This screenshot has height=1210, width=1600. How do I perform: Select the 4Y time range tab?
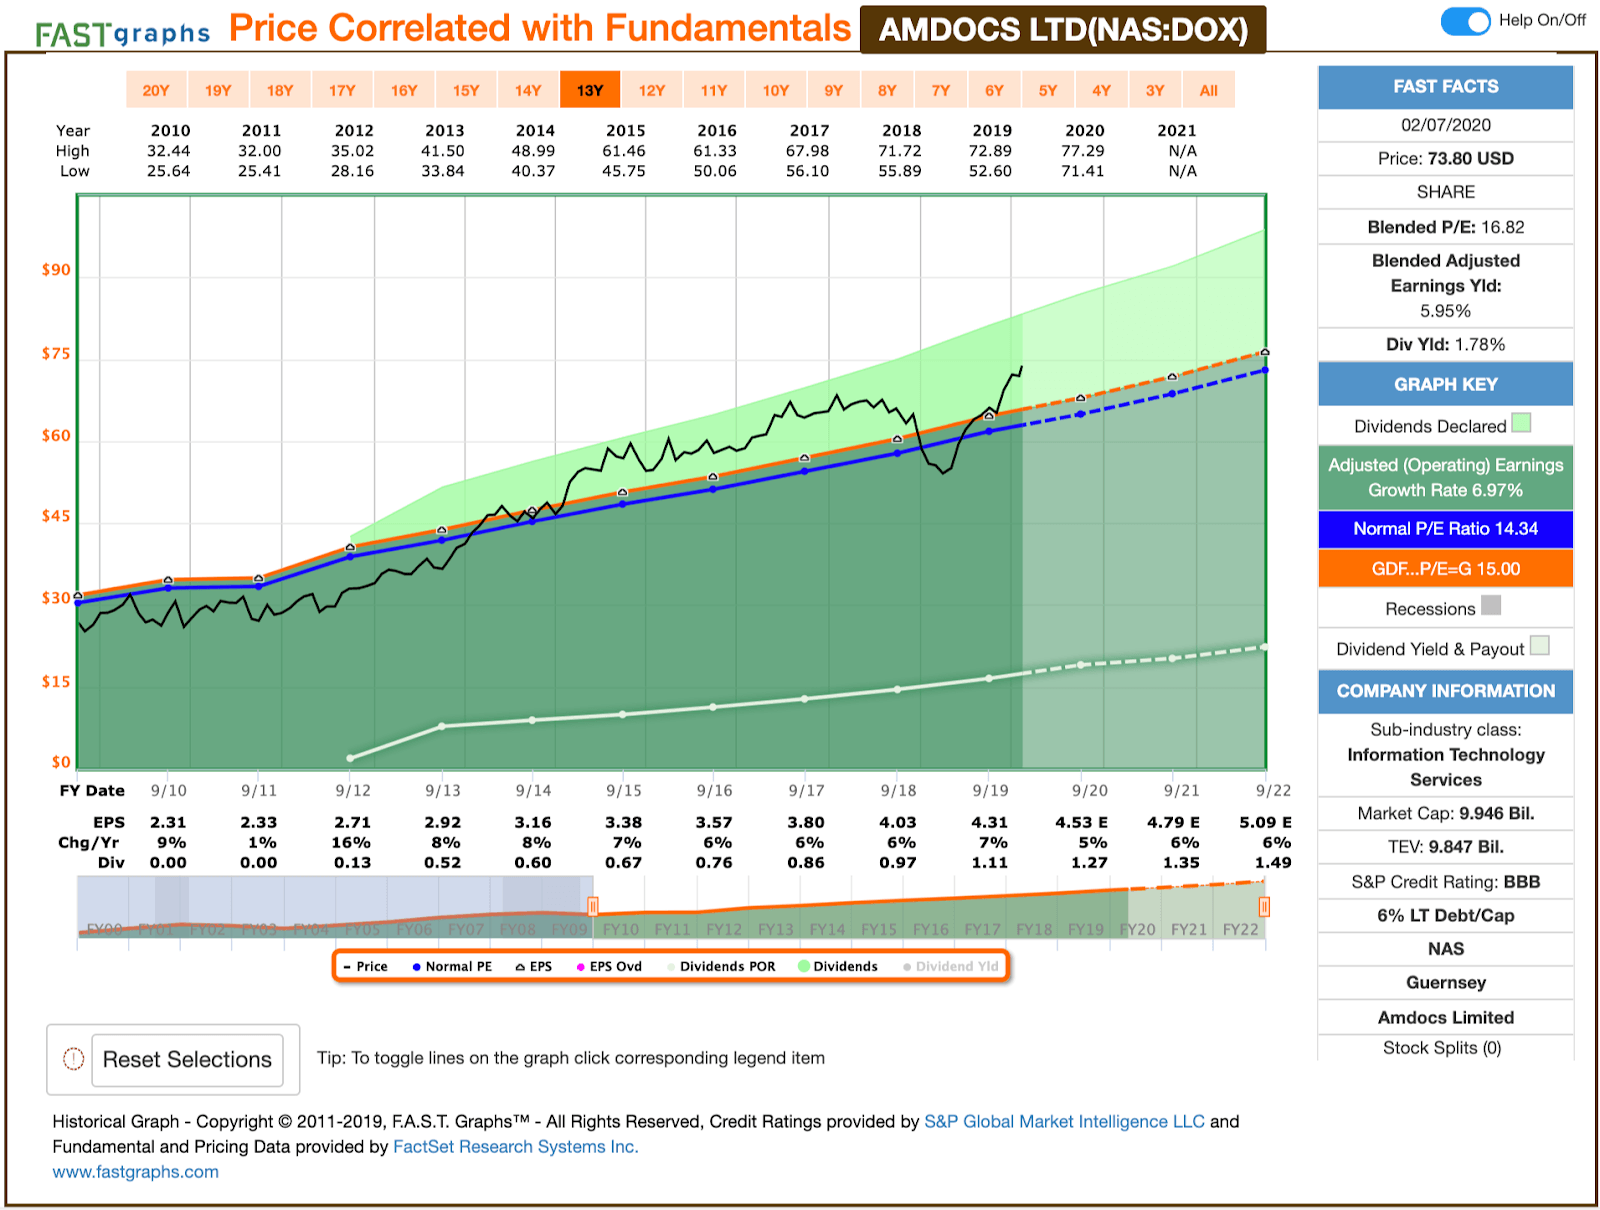point(1101,90)
